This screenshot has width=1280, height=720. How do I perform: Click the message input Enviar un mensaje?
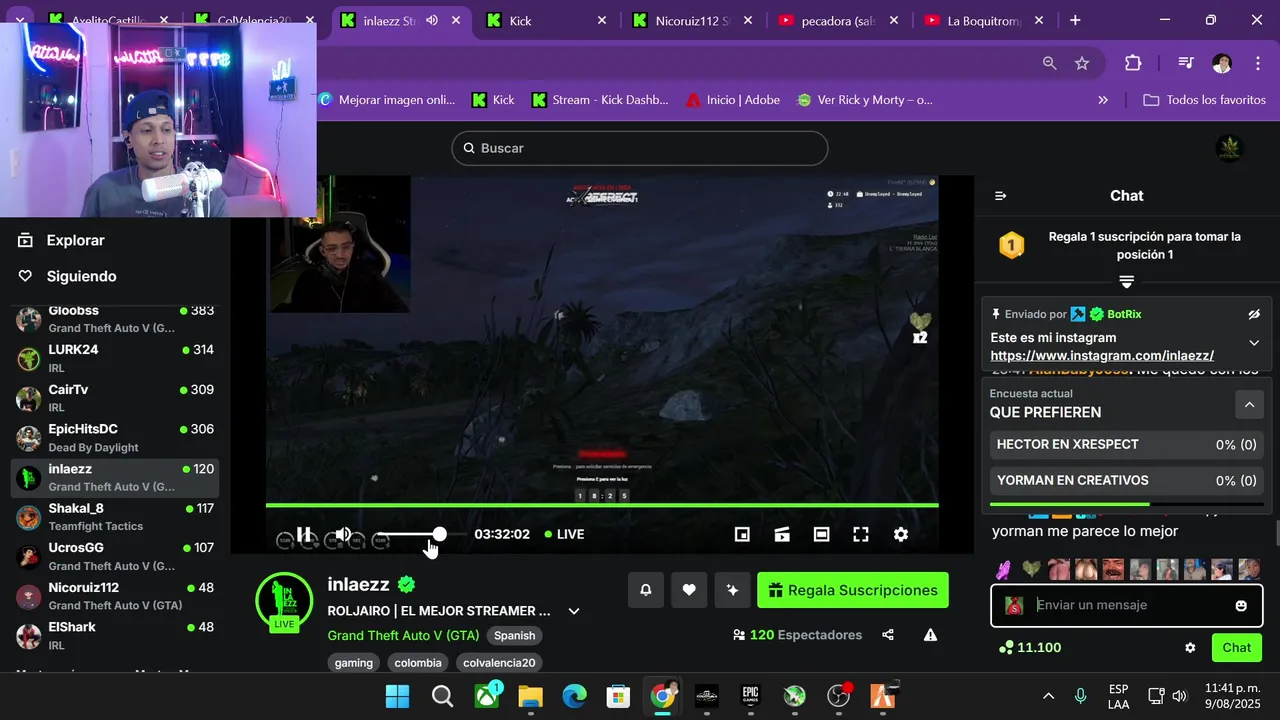(1127, 605)
